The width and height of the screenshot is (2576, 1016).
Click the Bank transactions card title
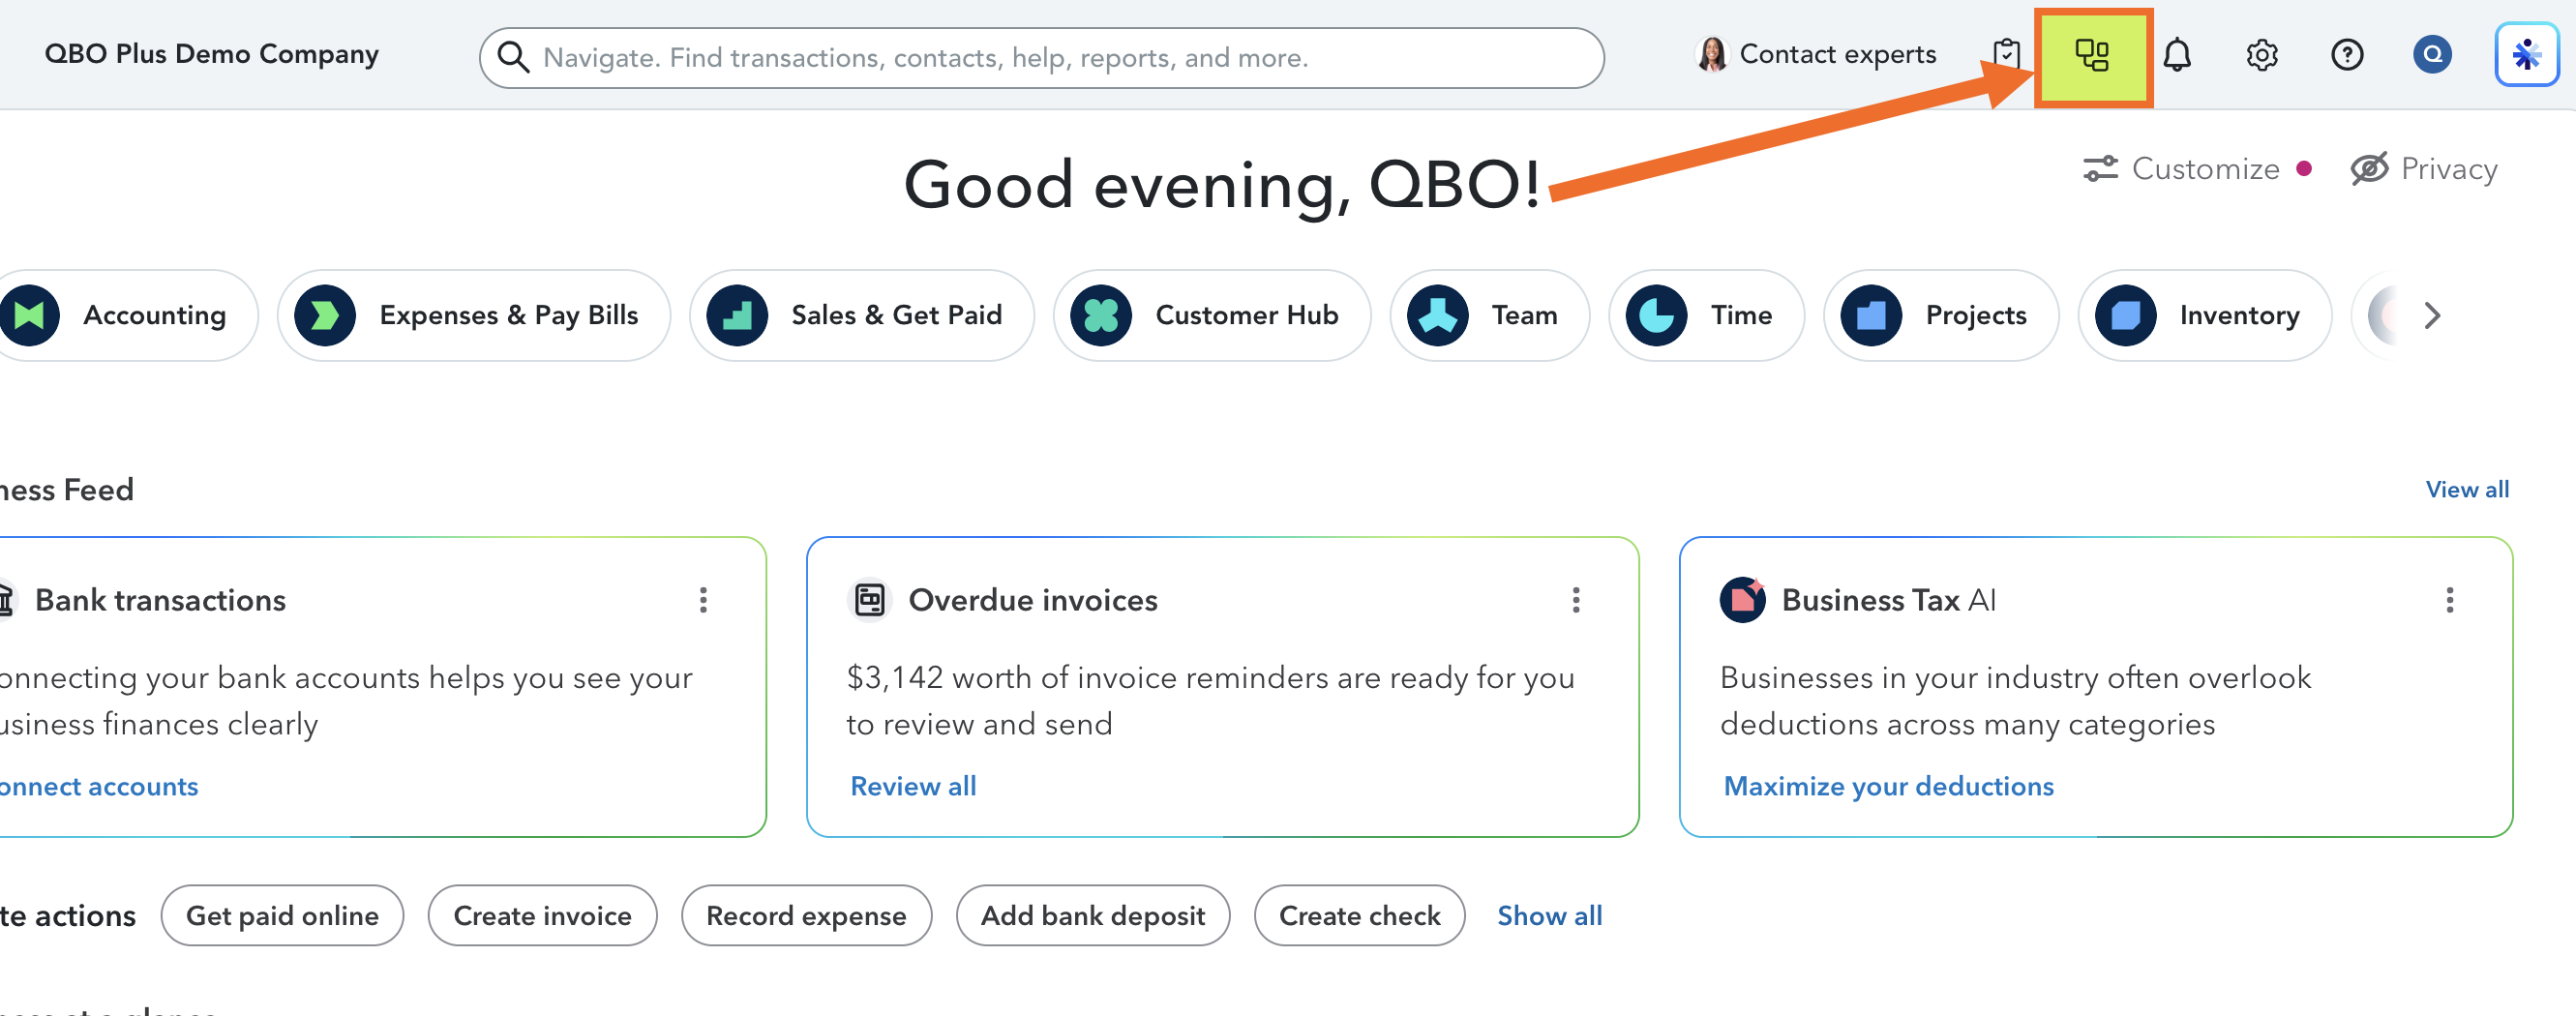coord(160,600)
